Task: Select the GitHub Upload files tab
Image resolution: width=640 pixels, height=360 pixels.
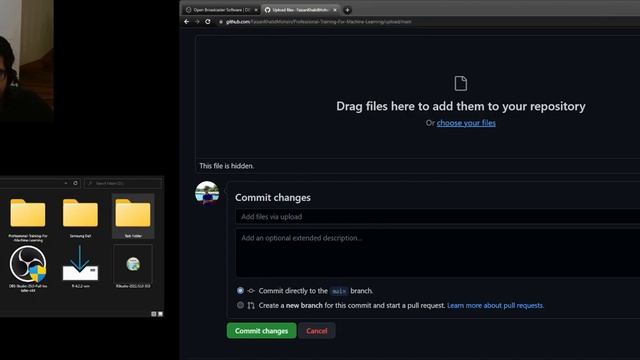Action: pos(300,10)
